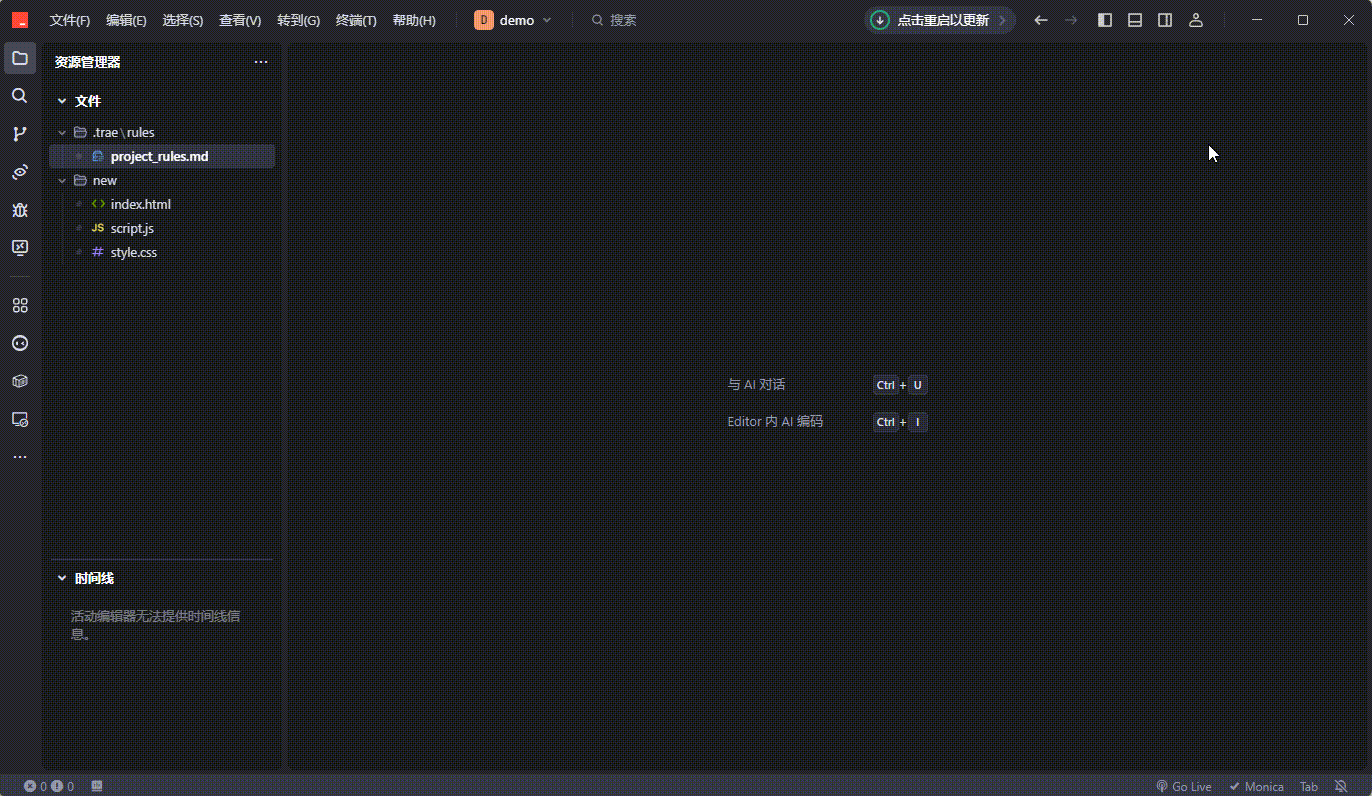Open the 编辑(E) menu
The height and width of the screenshot is (796, 1372).
coord(126,20)
